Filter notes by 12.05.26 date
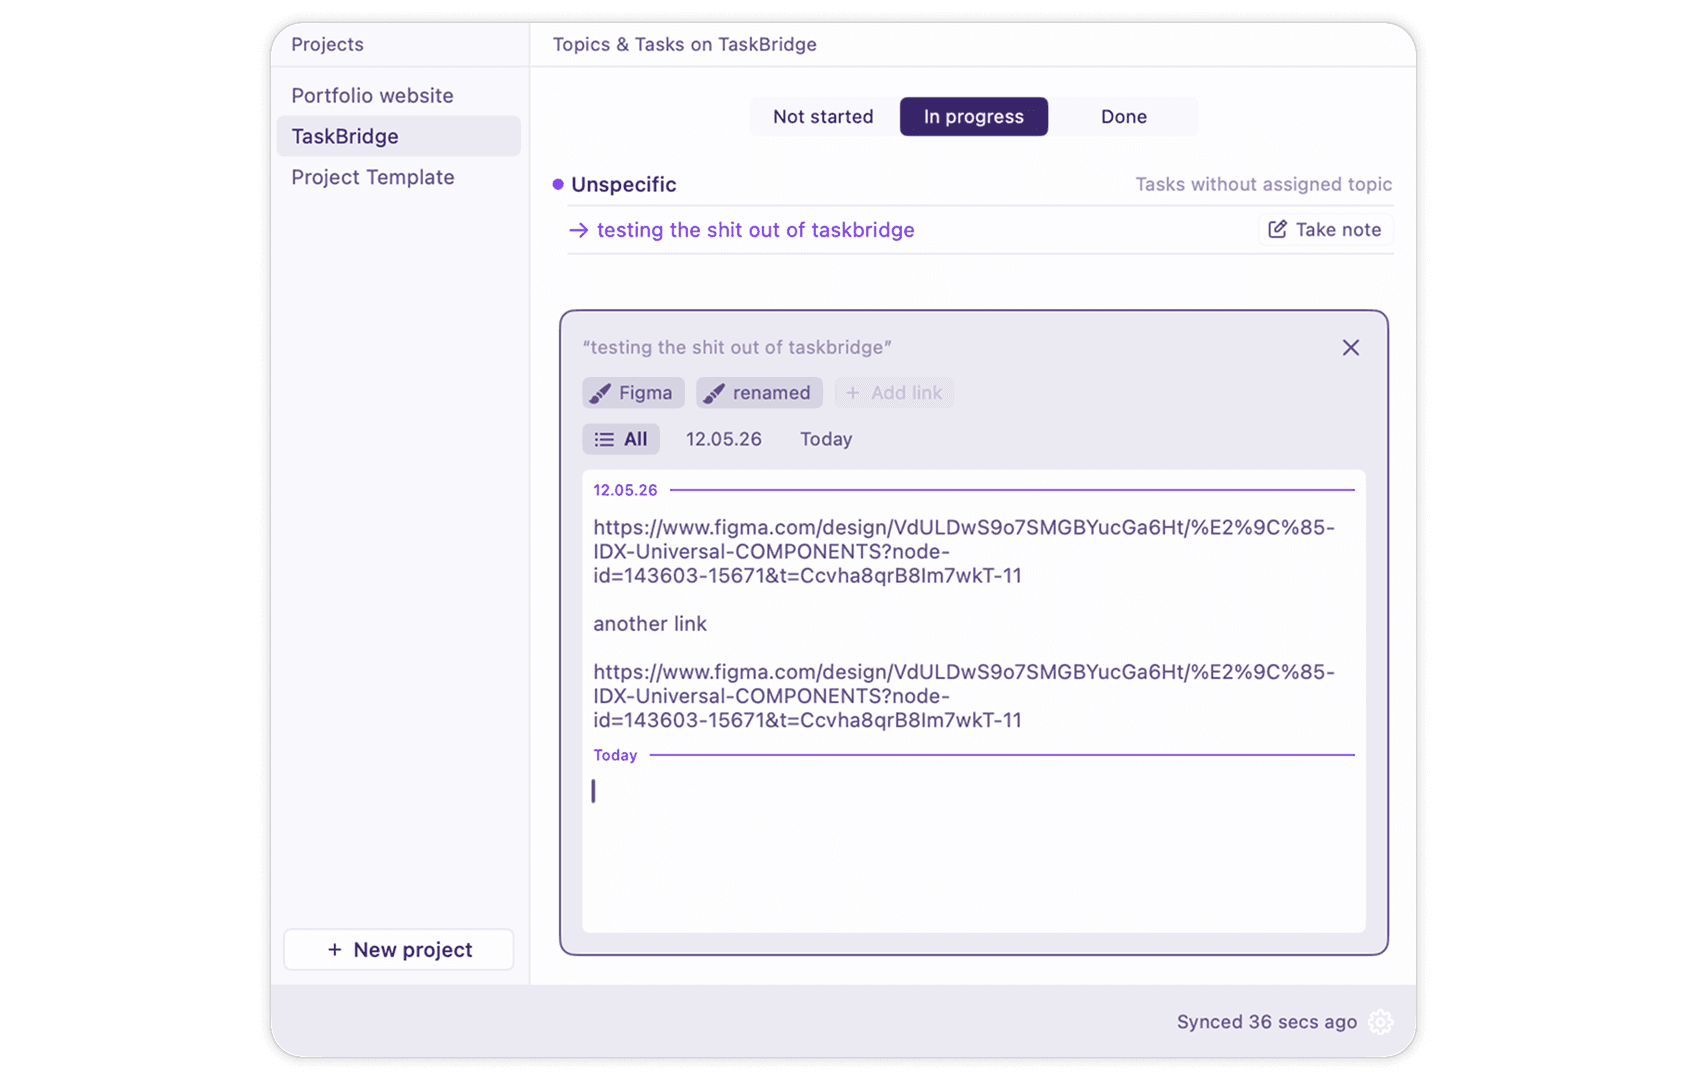Image resolution: width=1687 pixels, height=1080 pixels. coord(723,439)
